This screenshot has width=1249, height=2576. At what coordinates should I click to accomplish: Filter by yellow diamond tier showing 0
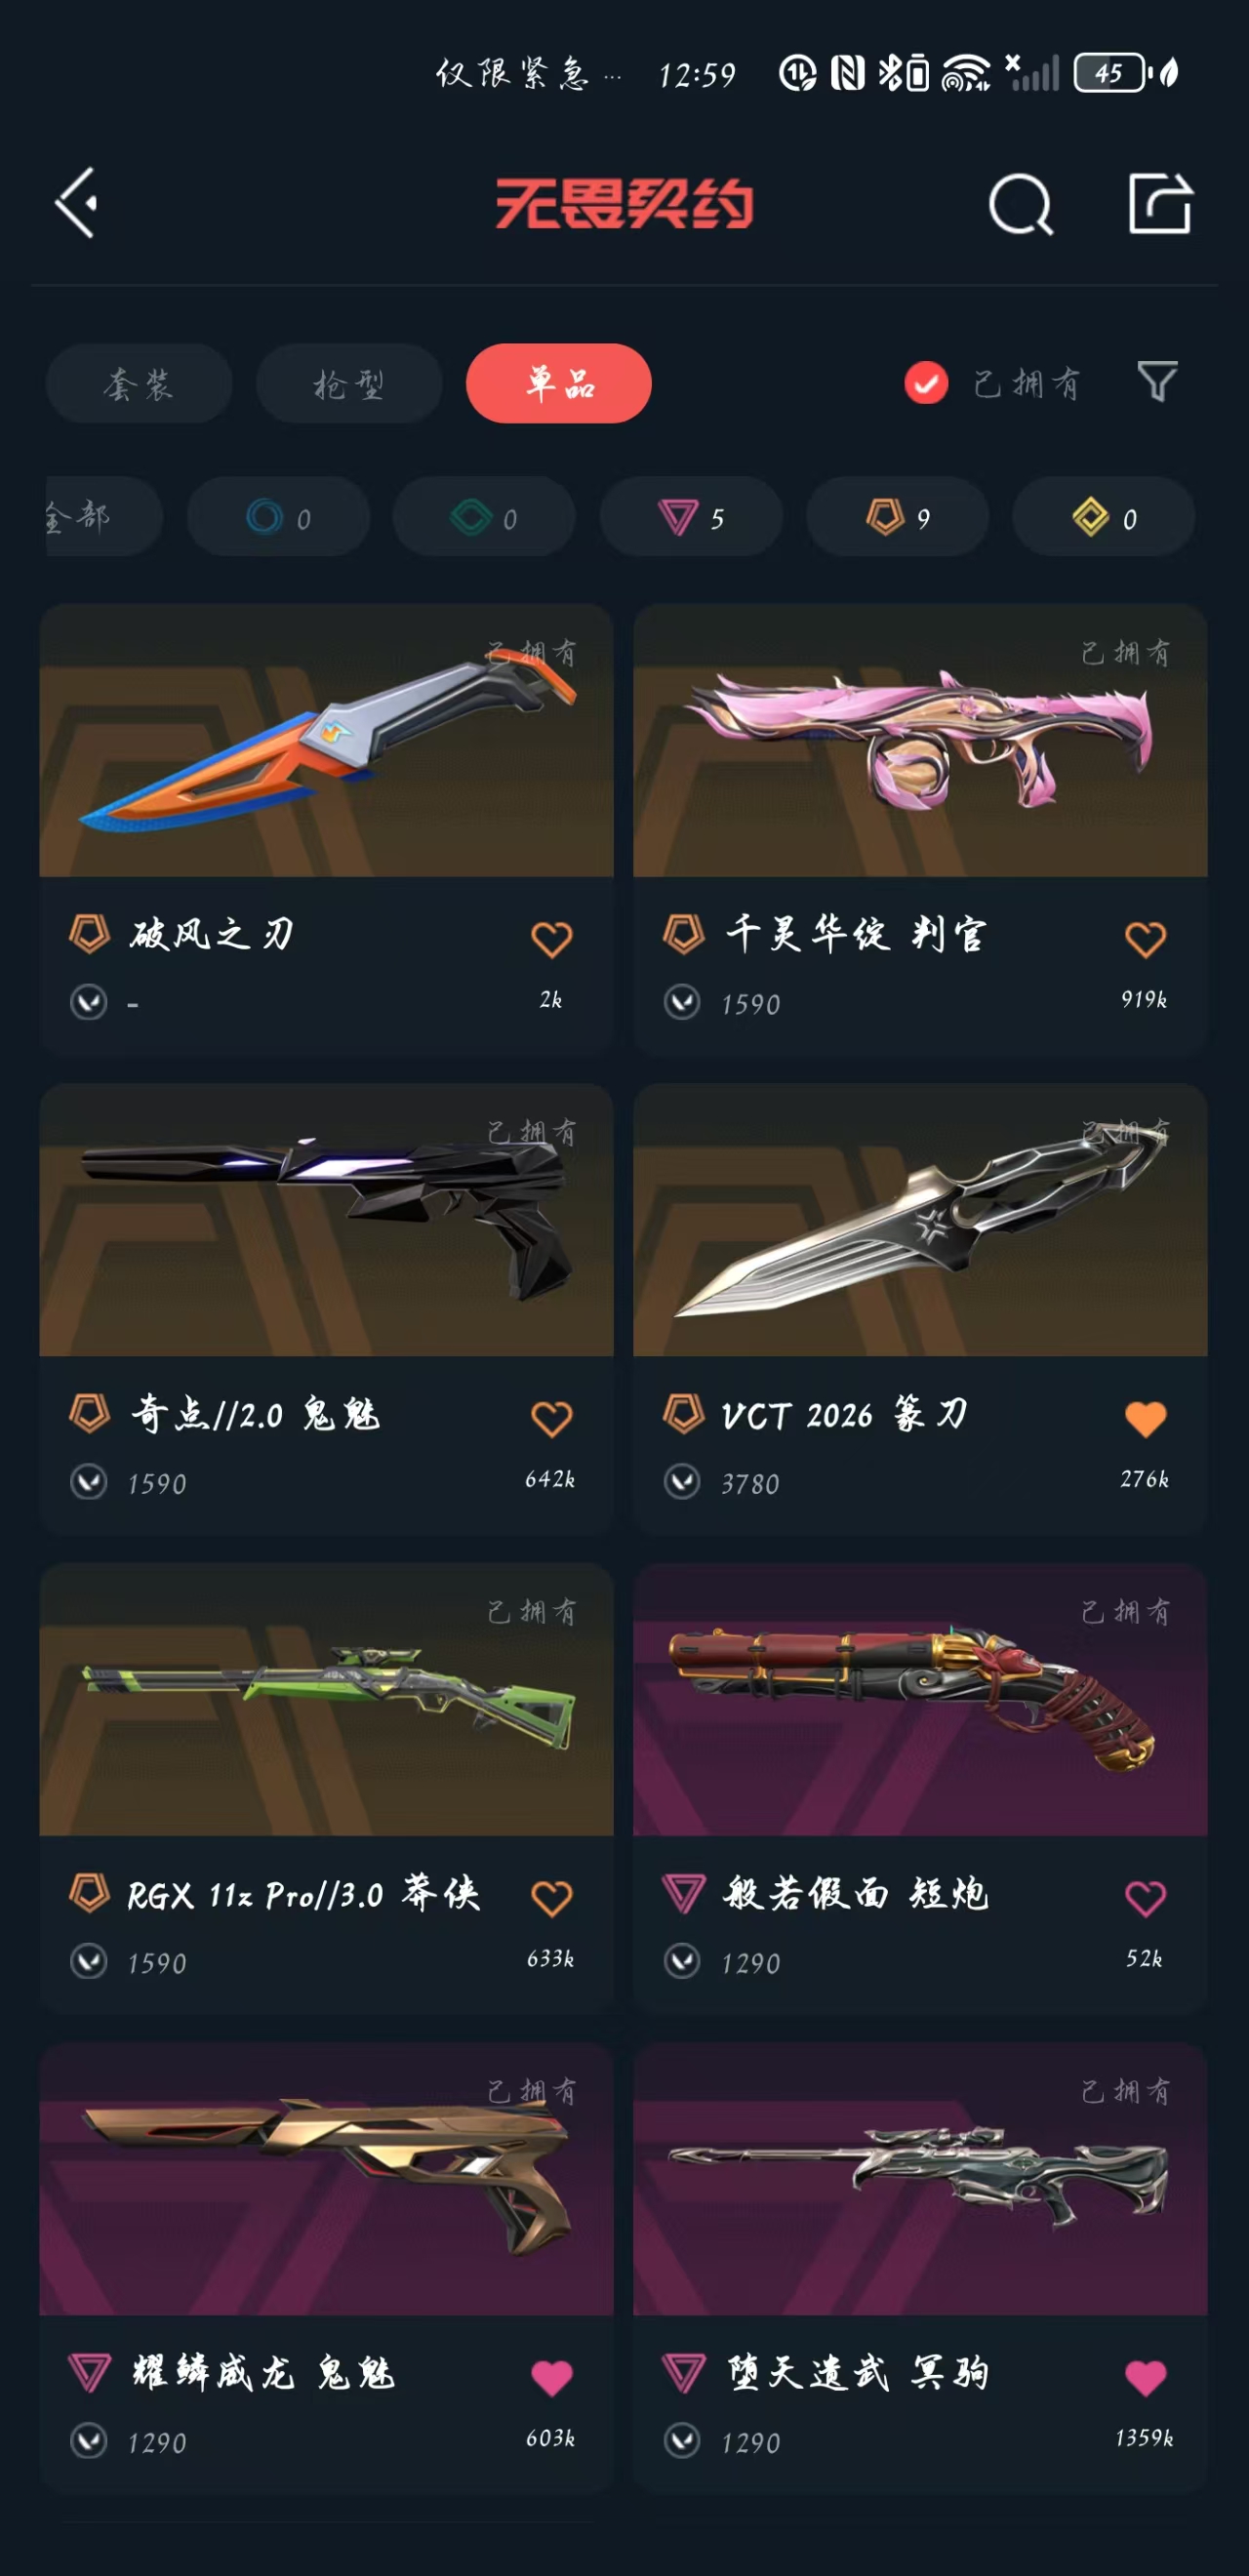1104,517
